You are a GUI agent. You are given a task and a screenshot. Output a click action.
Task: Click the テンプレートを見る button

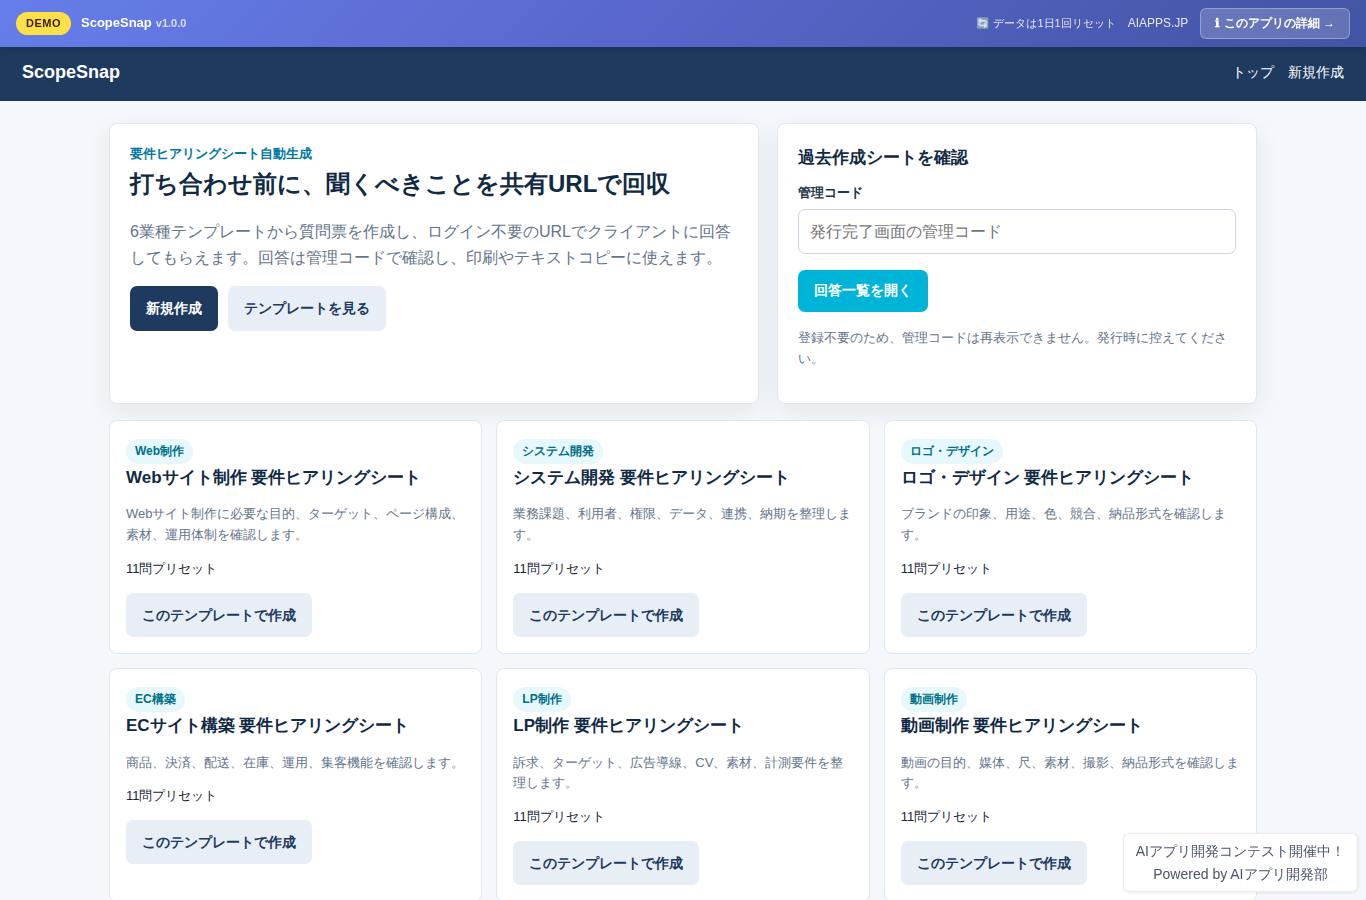click(307, 308)
